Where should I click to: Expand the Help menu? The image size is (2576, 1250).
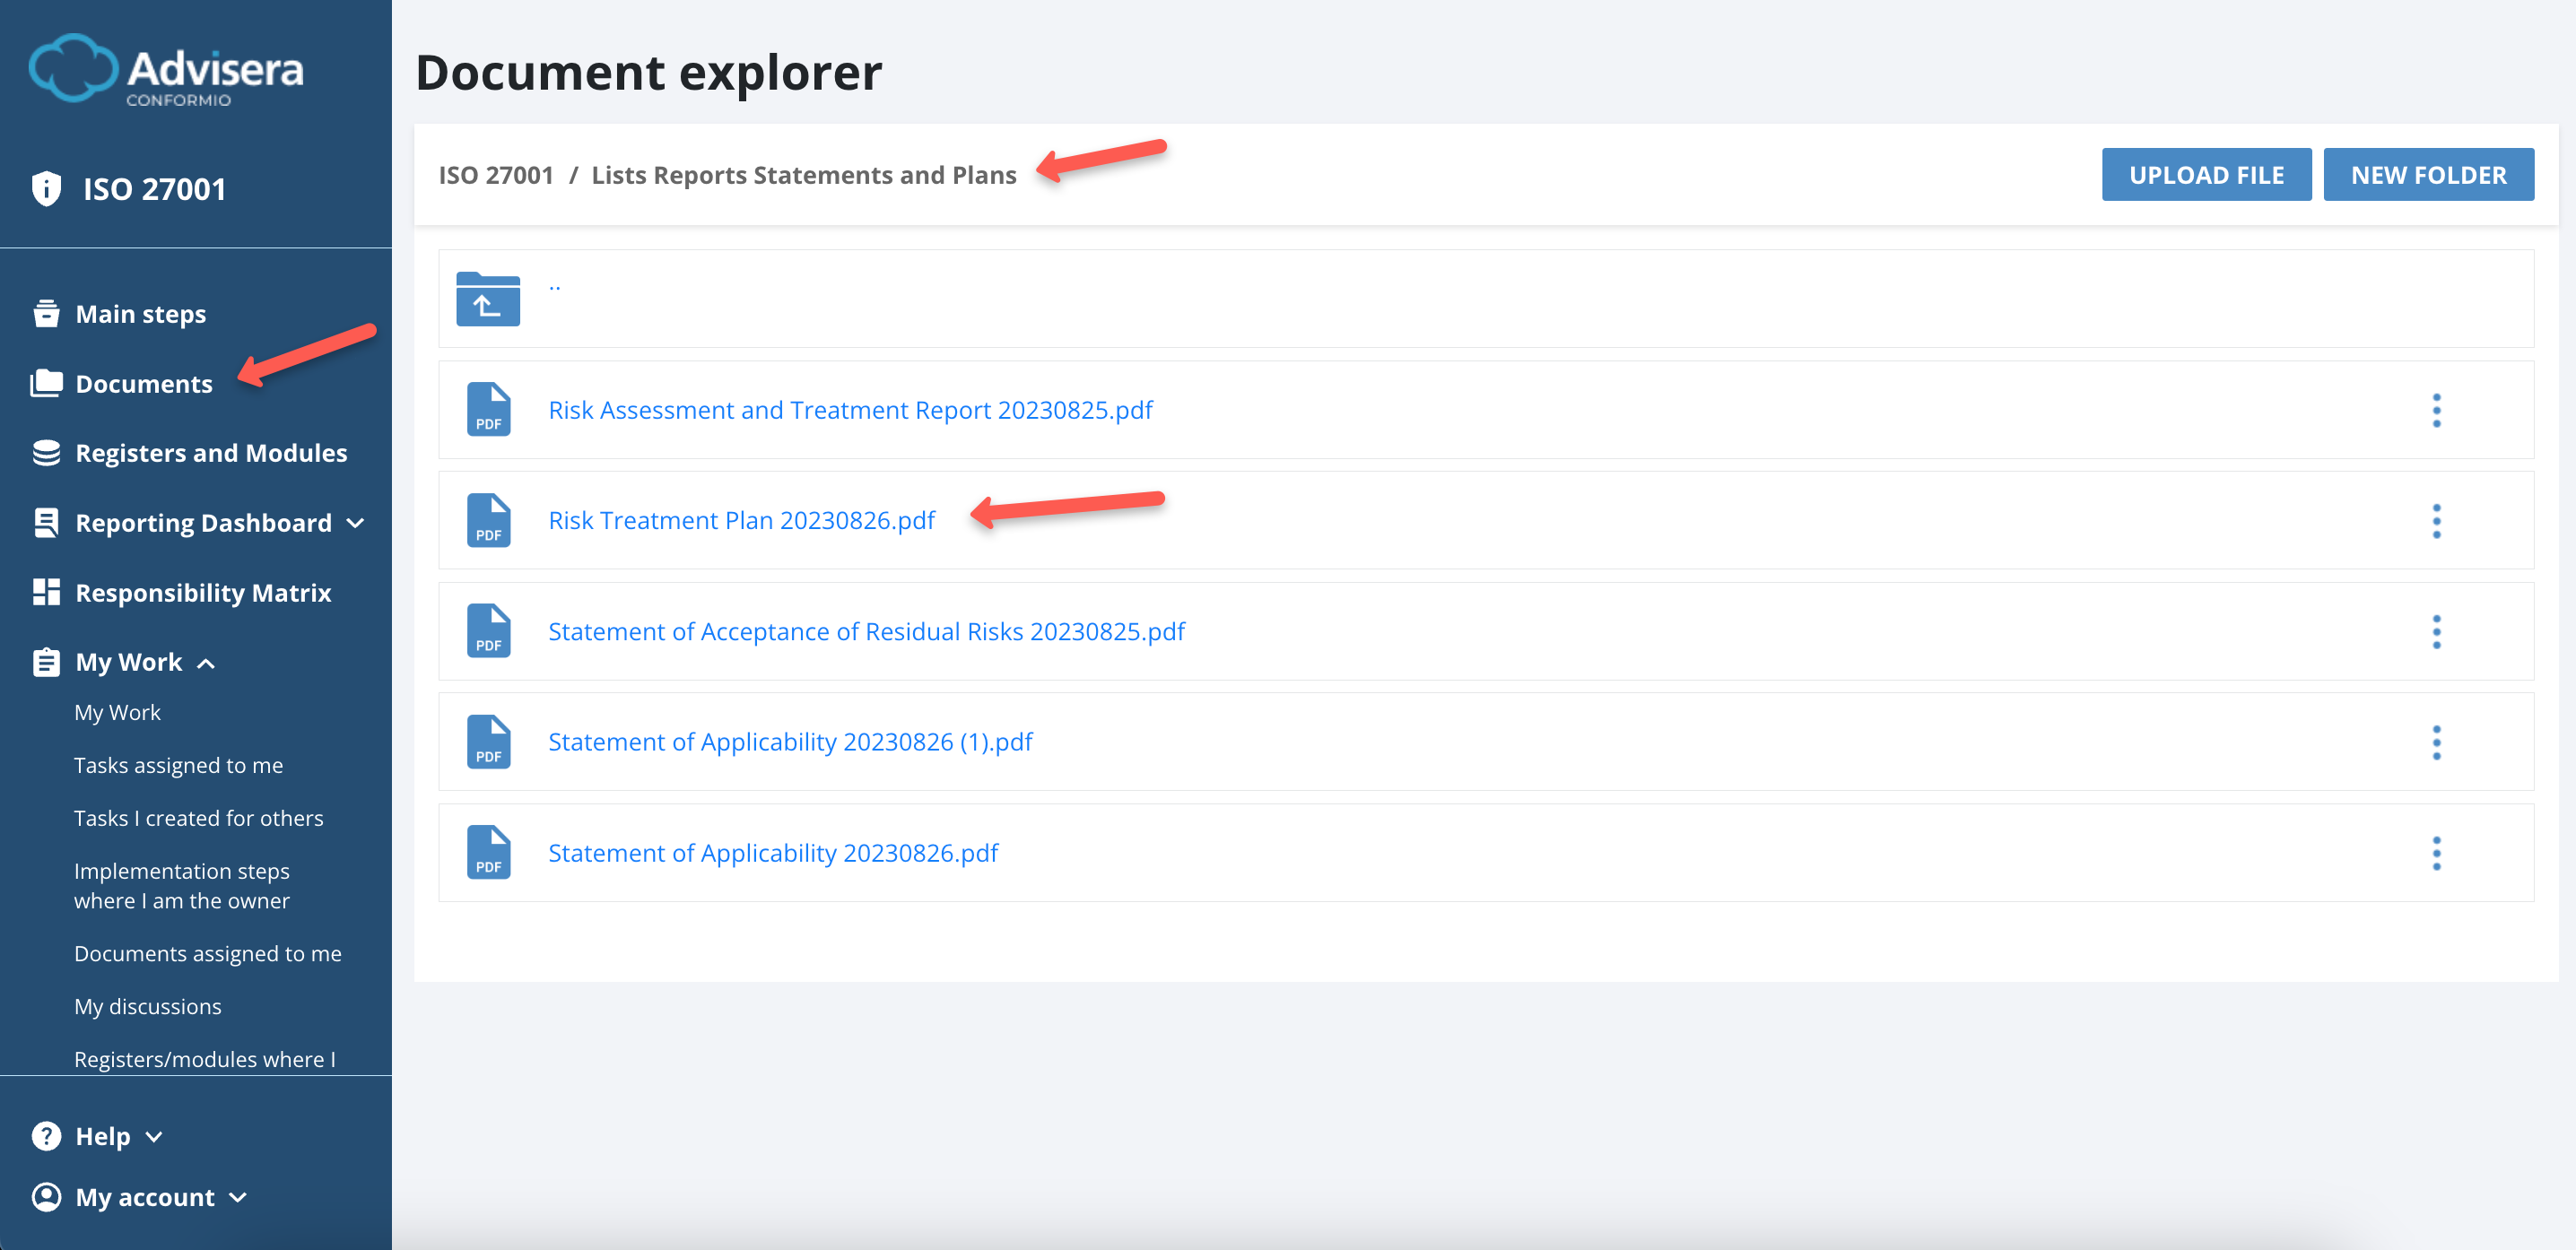tap(154, 1137)
